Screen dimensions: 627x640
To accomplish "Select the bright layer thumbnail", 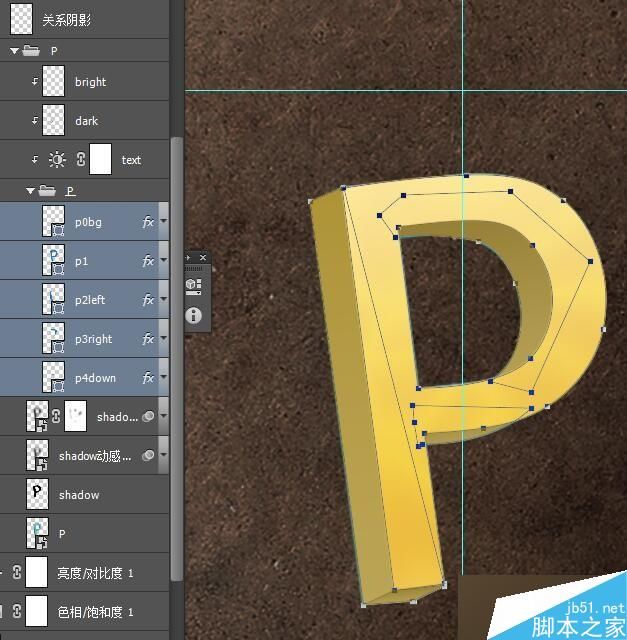I will pyautogui.click(x=53, y=81).
